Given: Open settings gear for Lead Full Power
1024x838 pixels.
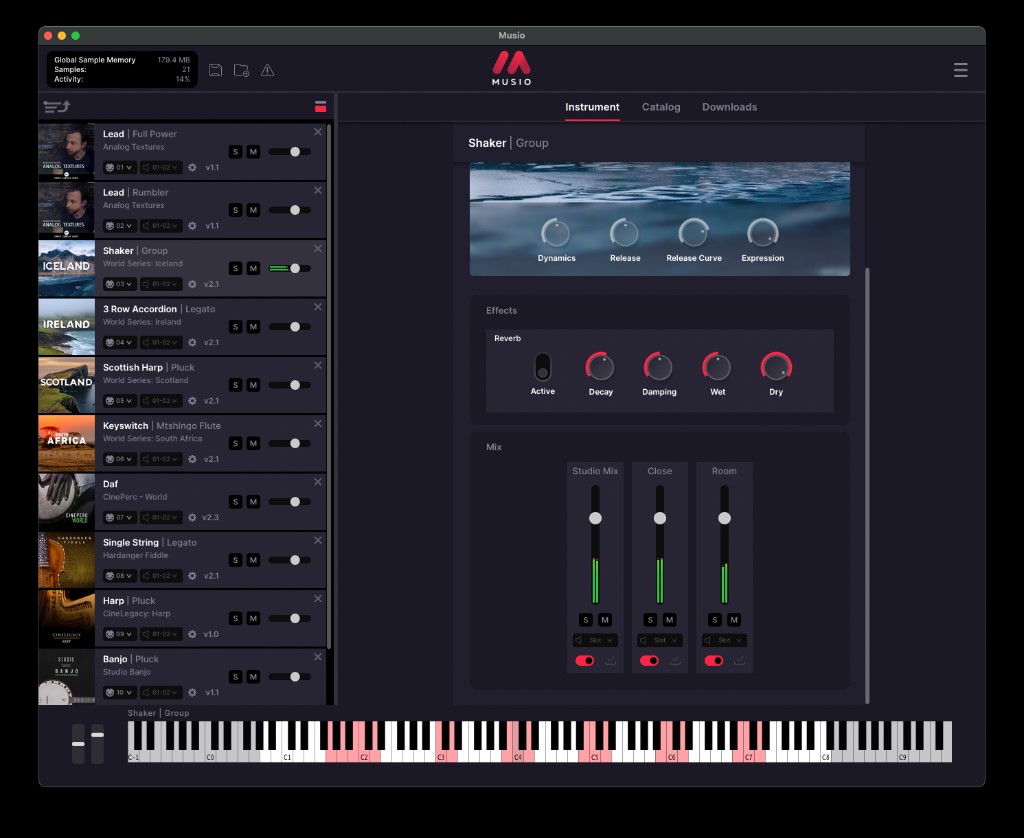Looking at the screenshot, I should (x=192, y=167).
